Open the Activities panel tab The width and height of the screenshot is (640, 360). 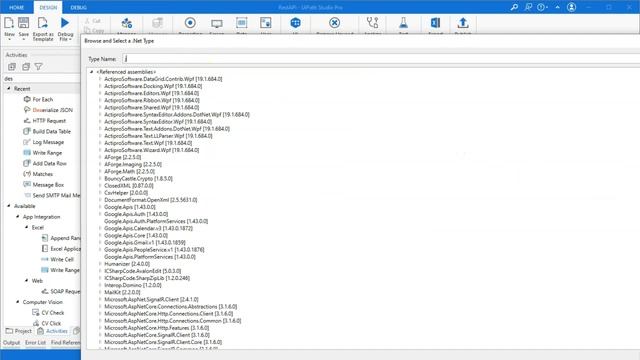(x=53, y=331)
